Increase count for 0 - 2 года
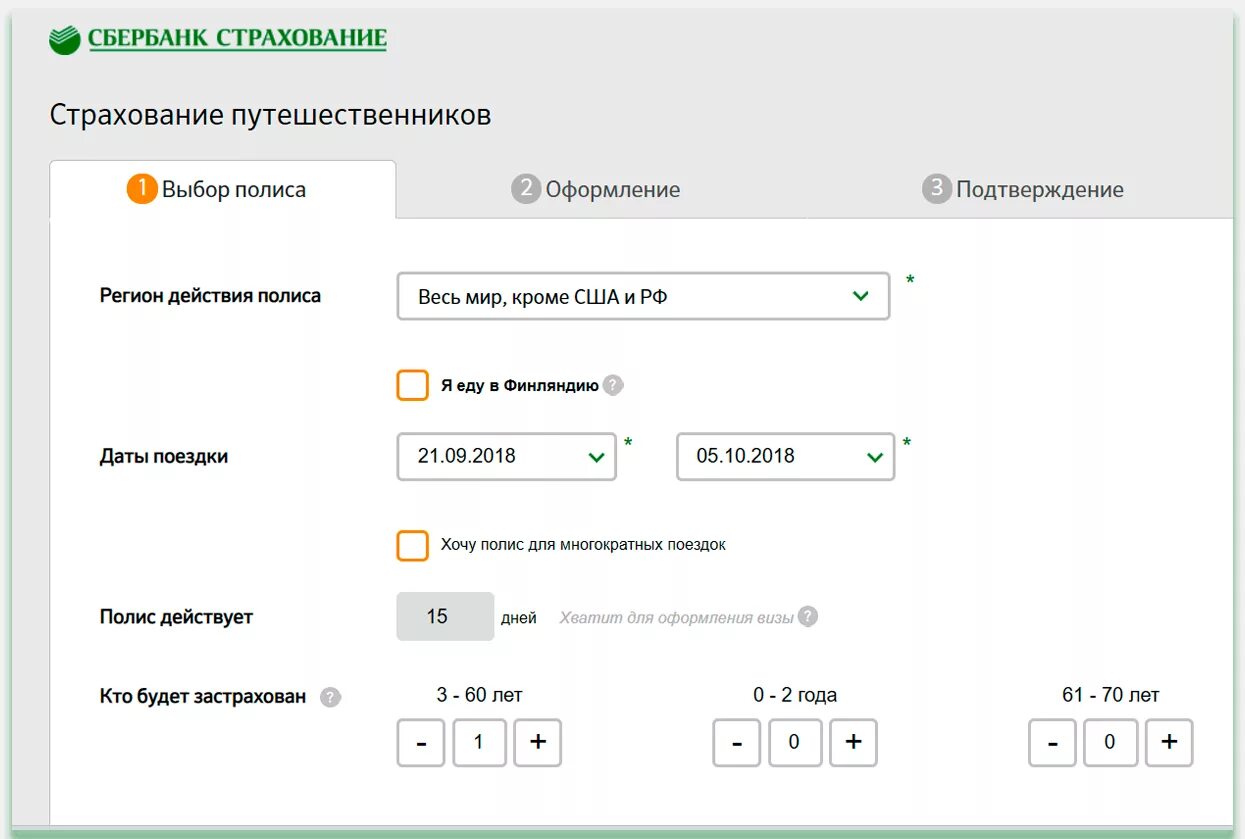1245x839 pixels. 853,743
